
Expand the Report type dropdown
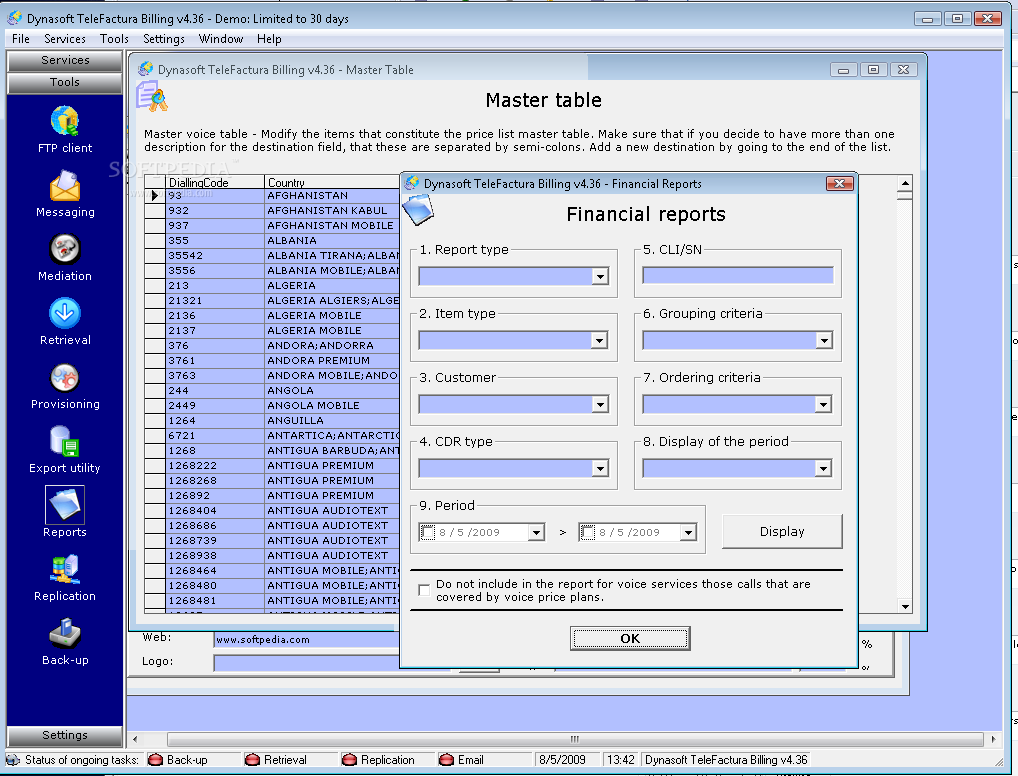600,277
